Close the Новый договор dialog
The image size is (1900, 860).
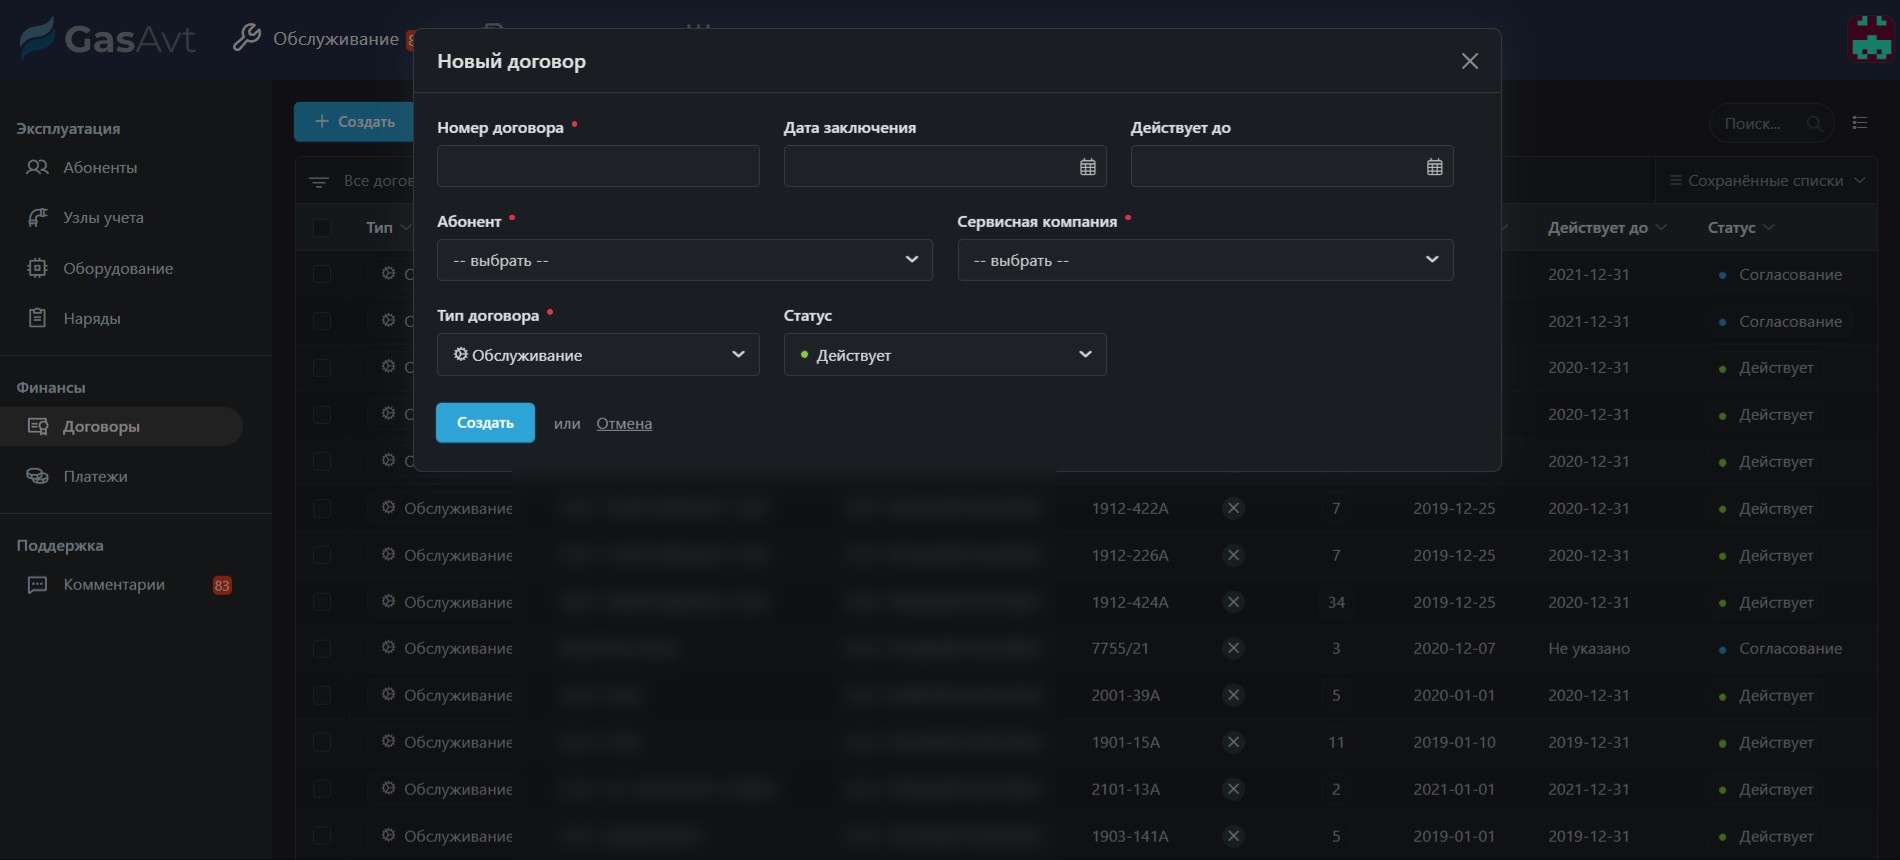click(1469, 61)
